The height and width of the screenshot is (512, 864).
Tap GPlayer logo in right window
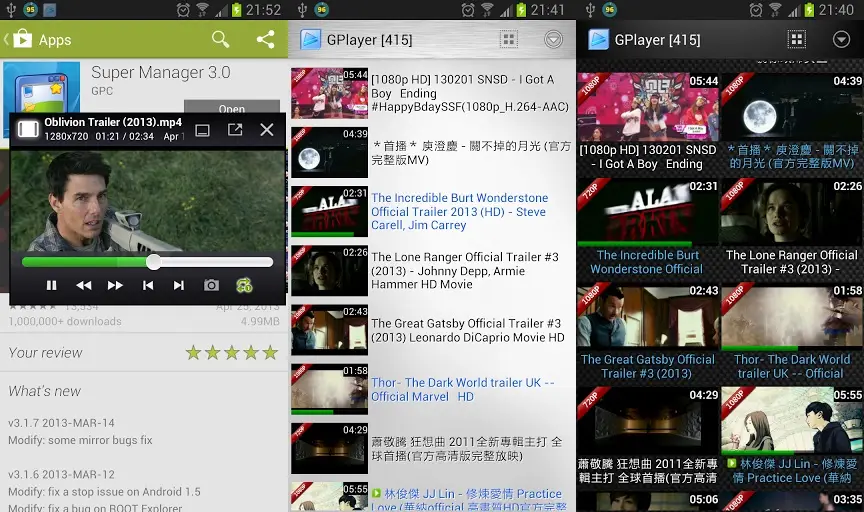[x=598, y=39]
